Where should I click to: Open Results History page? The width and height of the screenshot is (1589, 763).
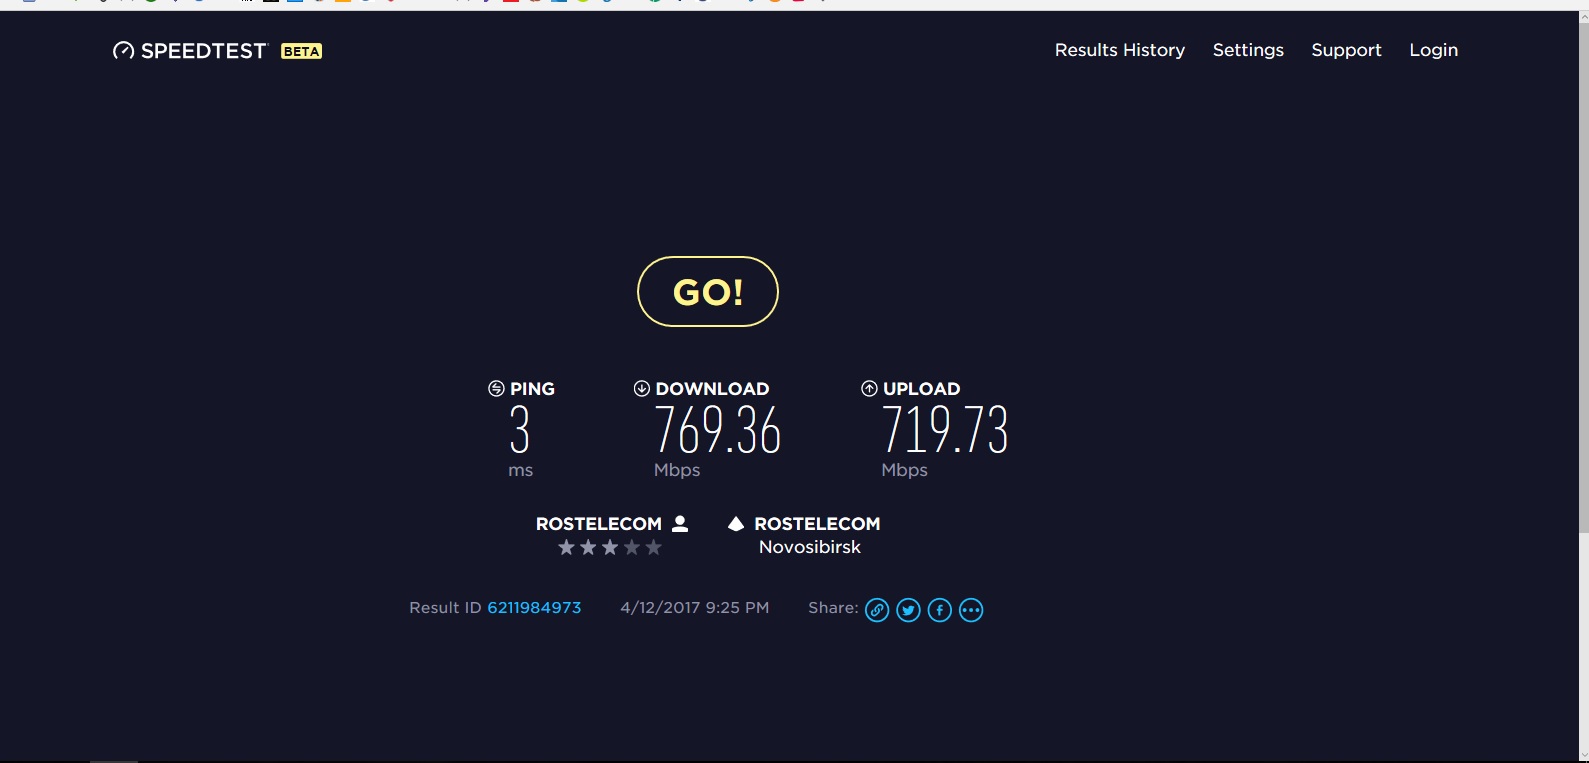click(1120, 50)
